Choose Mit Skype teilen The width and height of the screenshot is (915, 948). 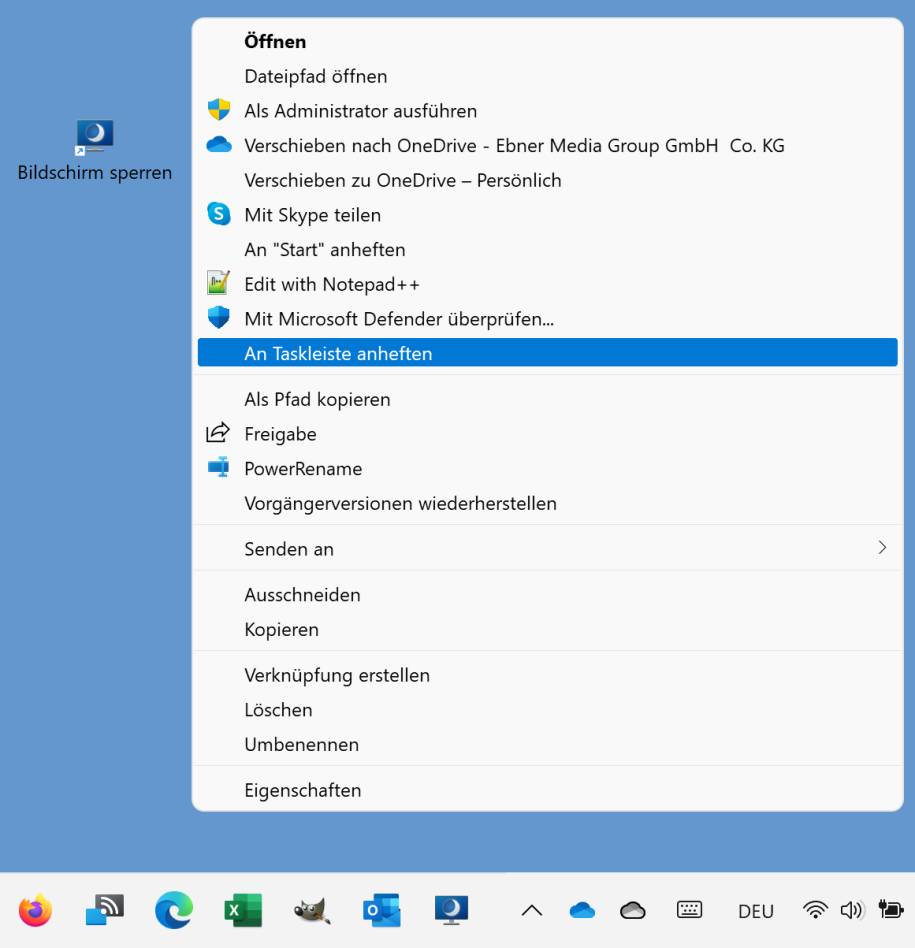[x=312, y=215]
